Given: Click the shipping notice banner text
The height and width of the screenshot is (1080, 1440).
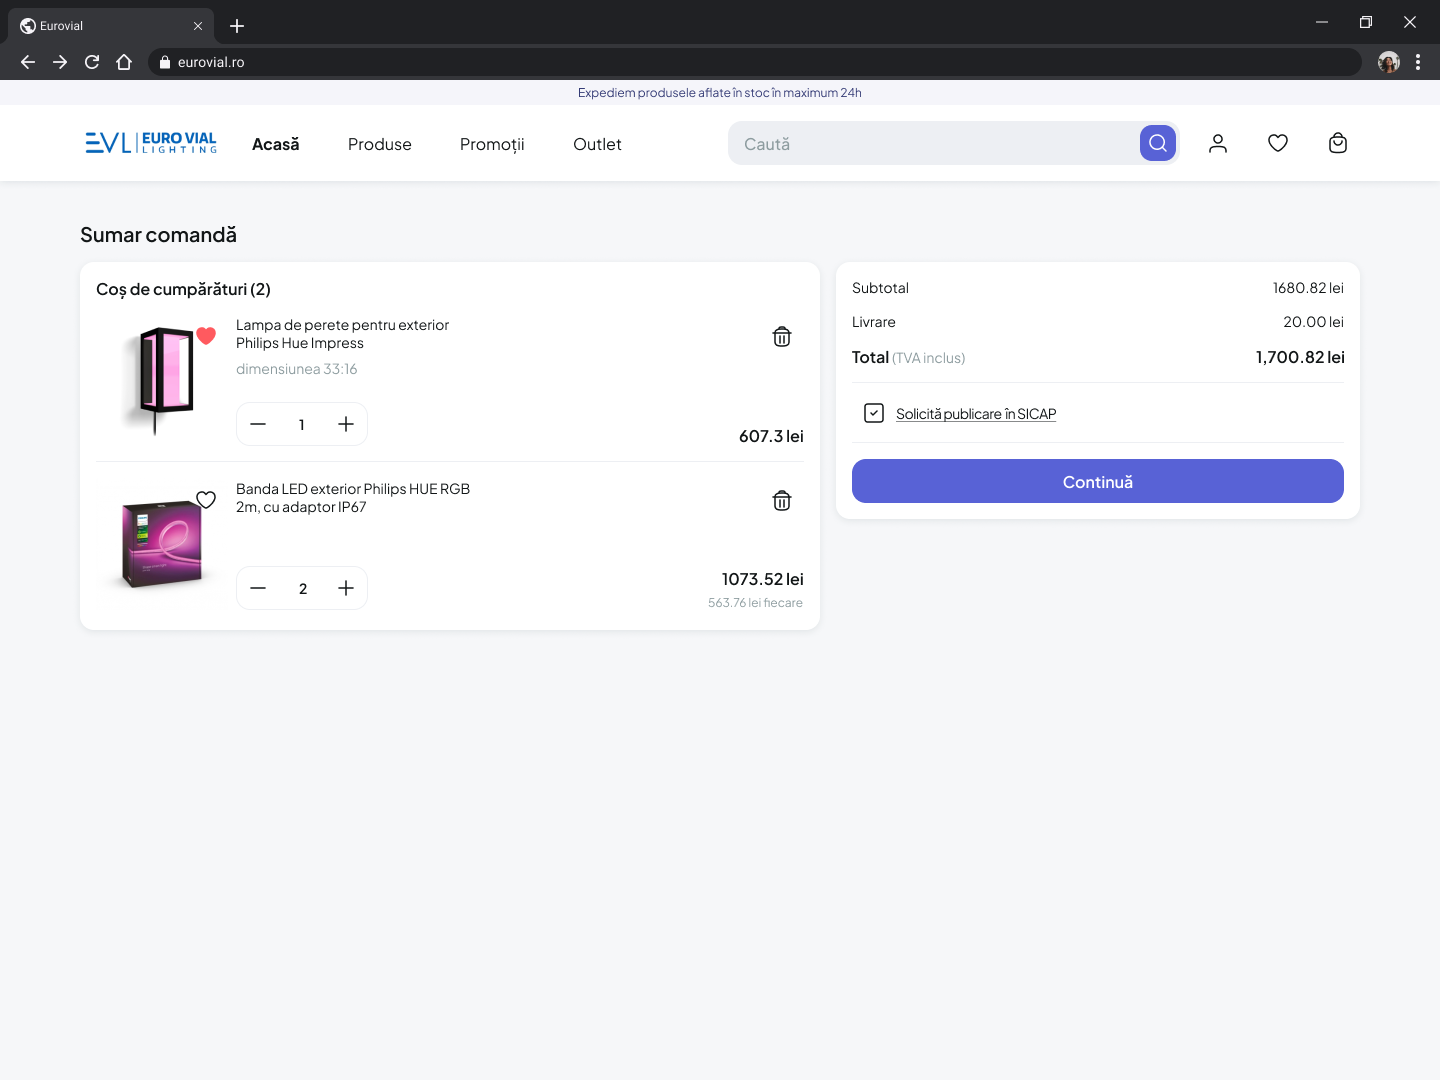Looking at the screenshot, I should pos(720,93).
